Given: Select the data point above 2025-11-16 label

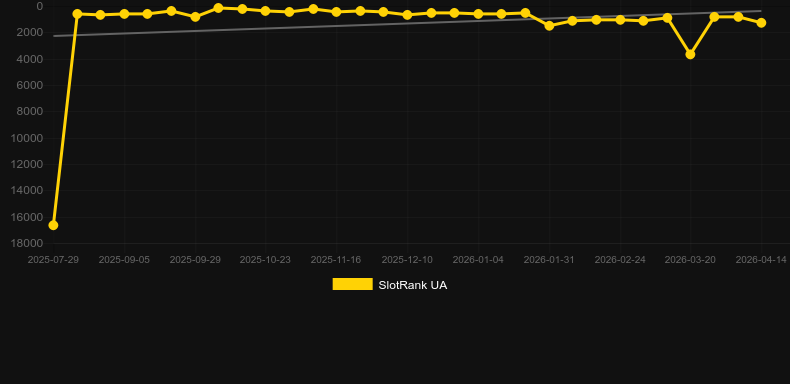Looking at the screenshot, I should pyautogui.click(x=337, y=12).
